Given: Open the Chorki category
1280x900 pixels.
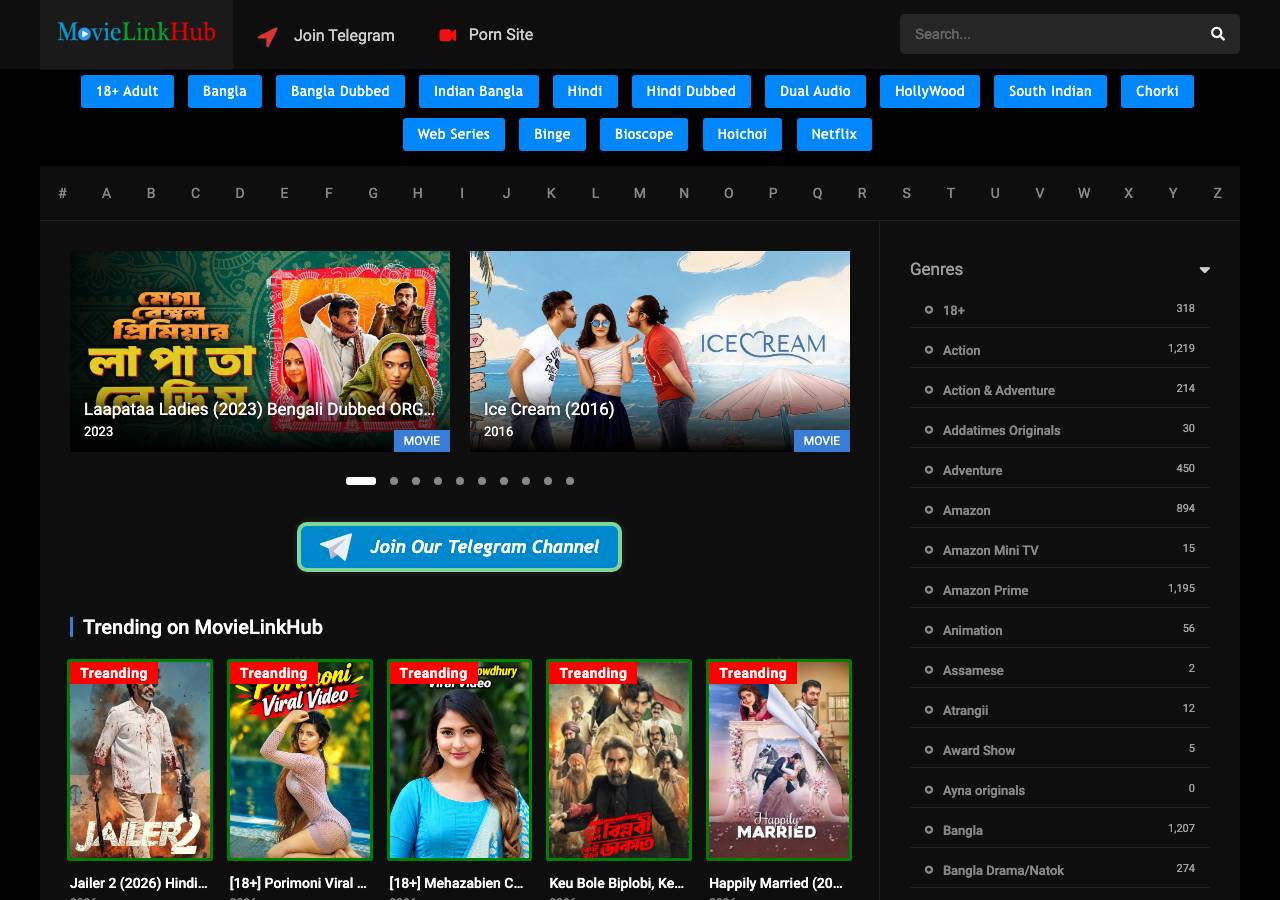Looking at the screenshot, I should coord(1157,91).
